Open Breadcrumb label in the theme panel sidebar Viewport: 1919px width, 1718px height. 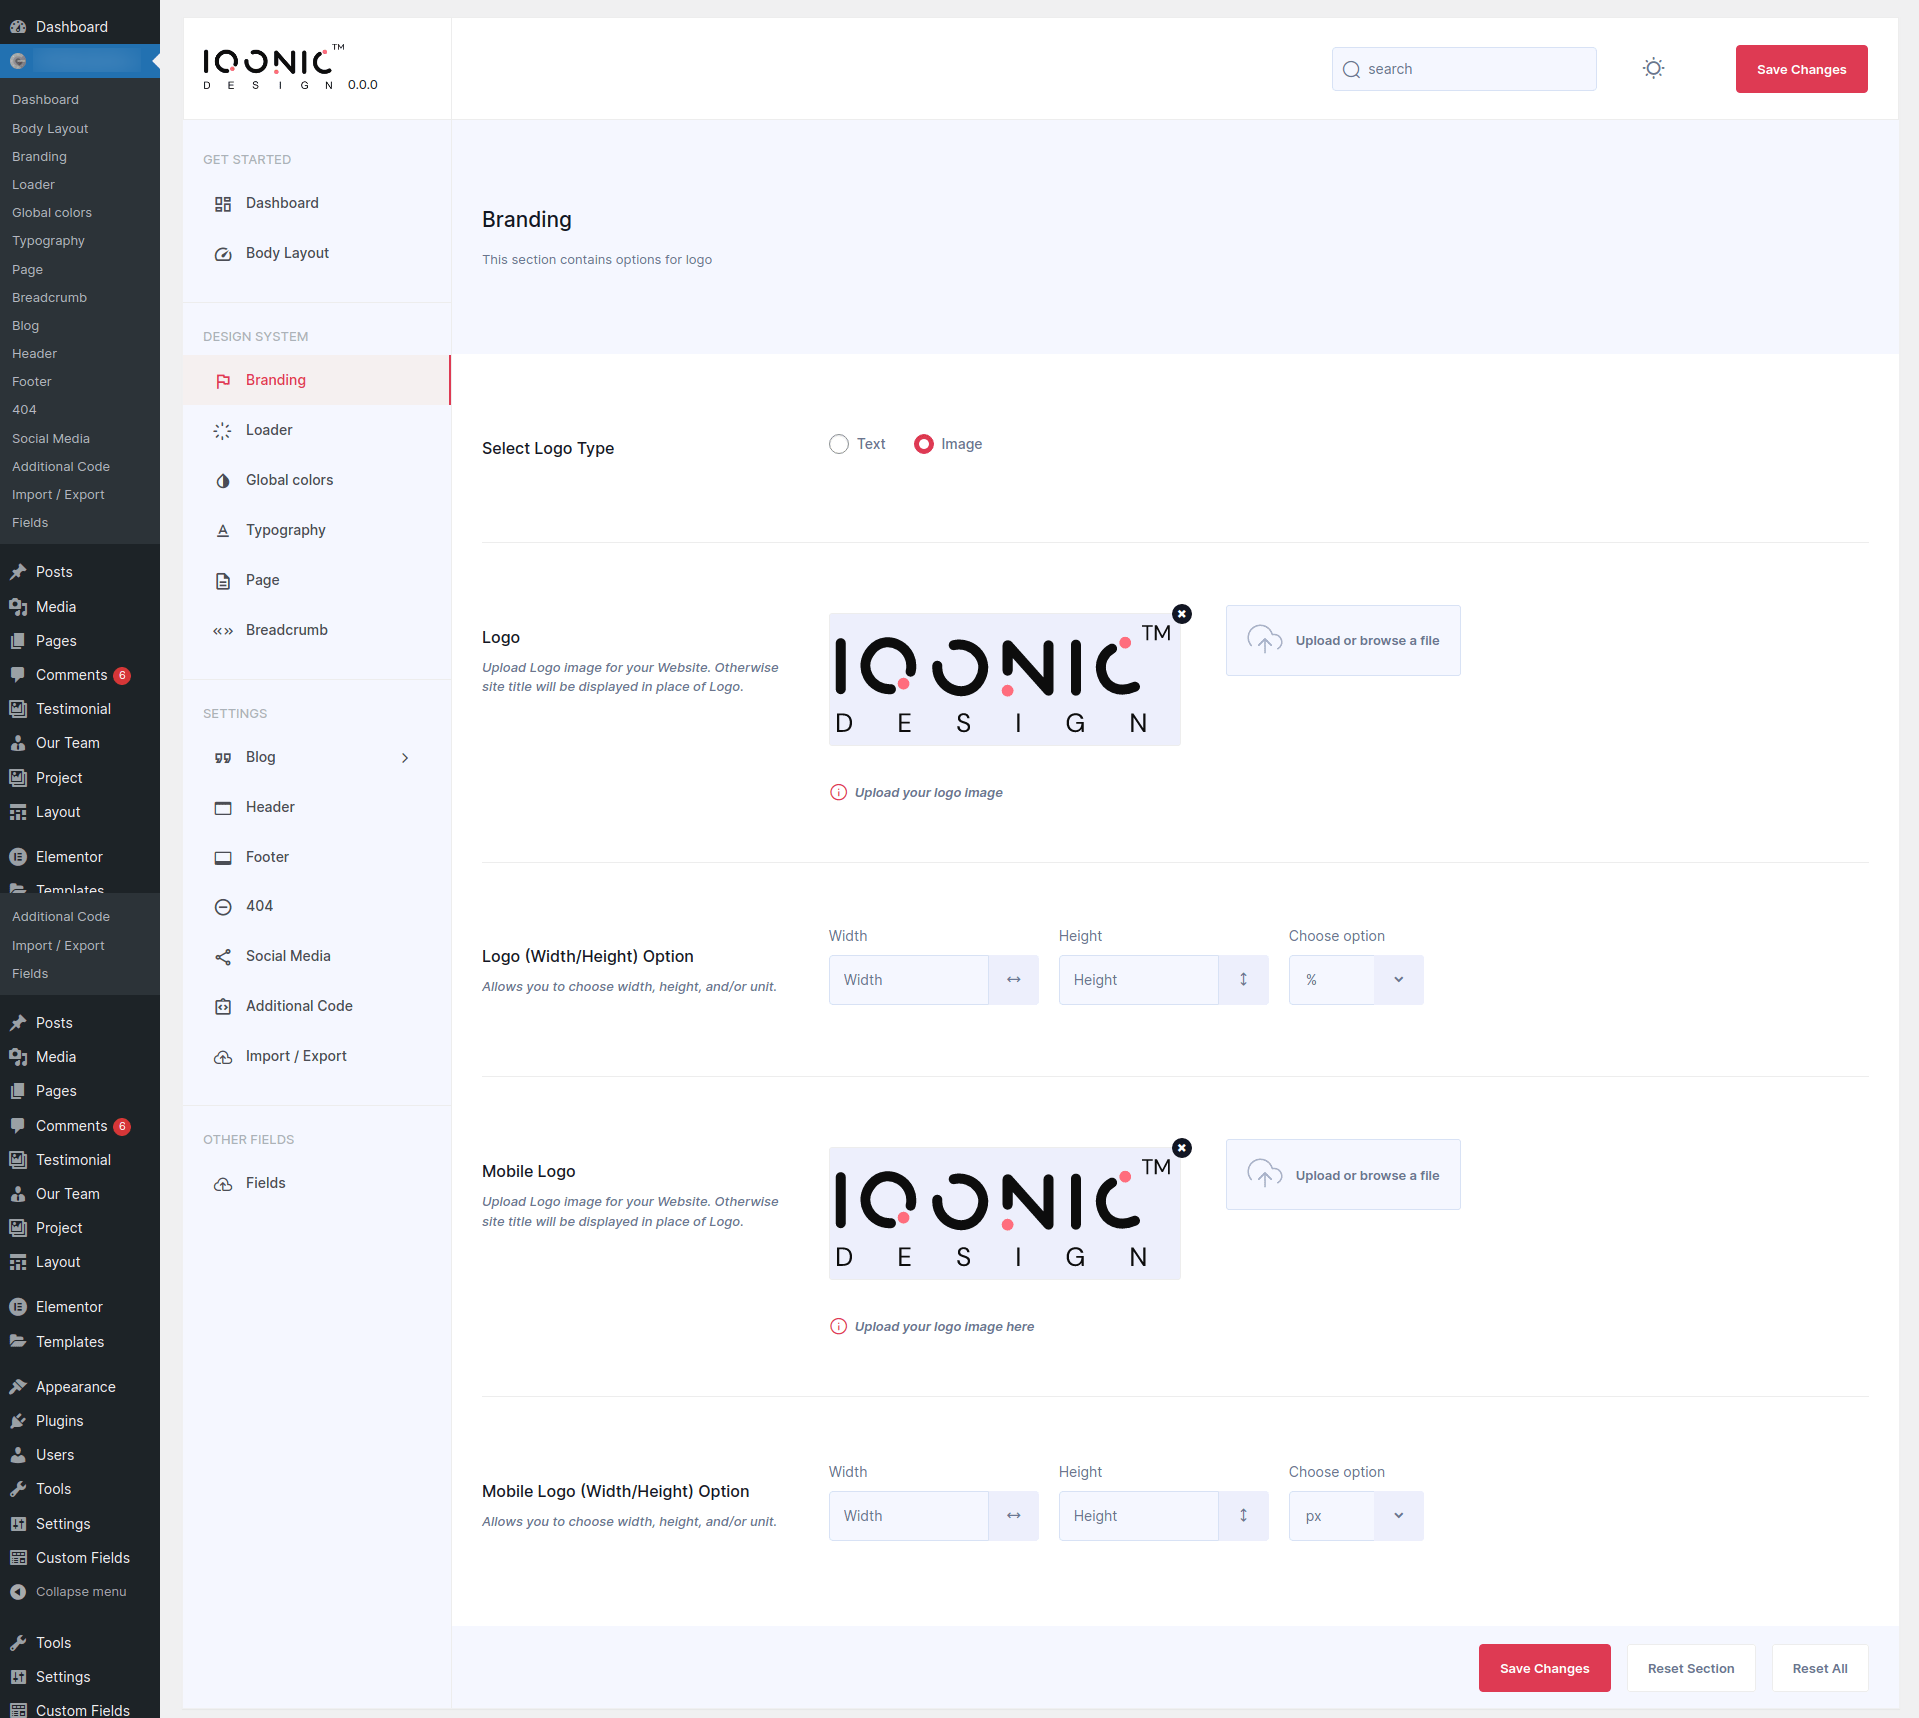pos(287,630)
